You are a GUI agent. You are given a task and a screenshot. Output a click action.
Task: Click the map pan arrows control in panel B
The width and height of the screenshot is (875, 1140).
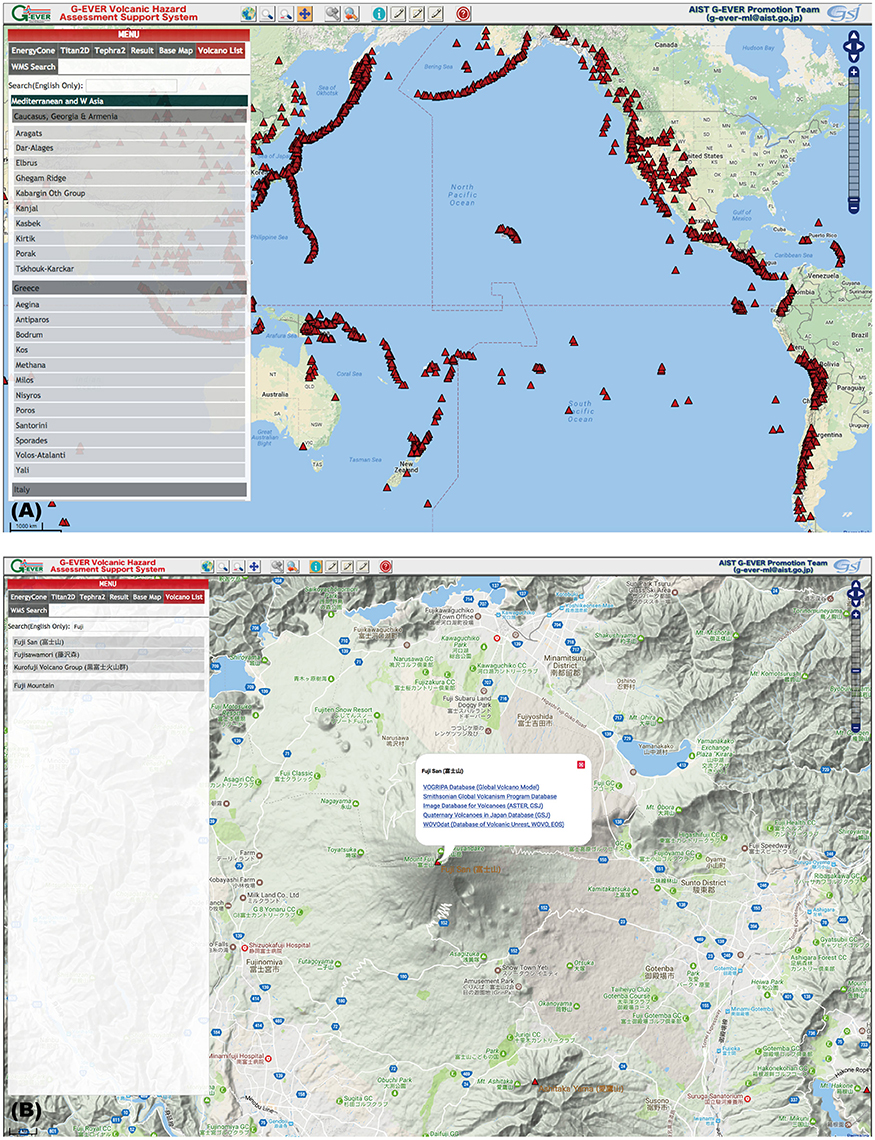click(x=855, y=594)
